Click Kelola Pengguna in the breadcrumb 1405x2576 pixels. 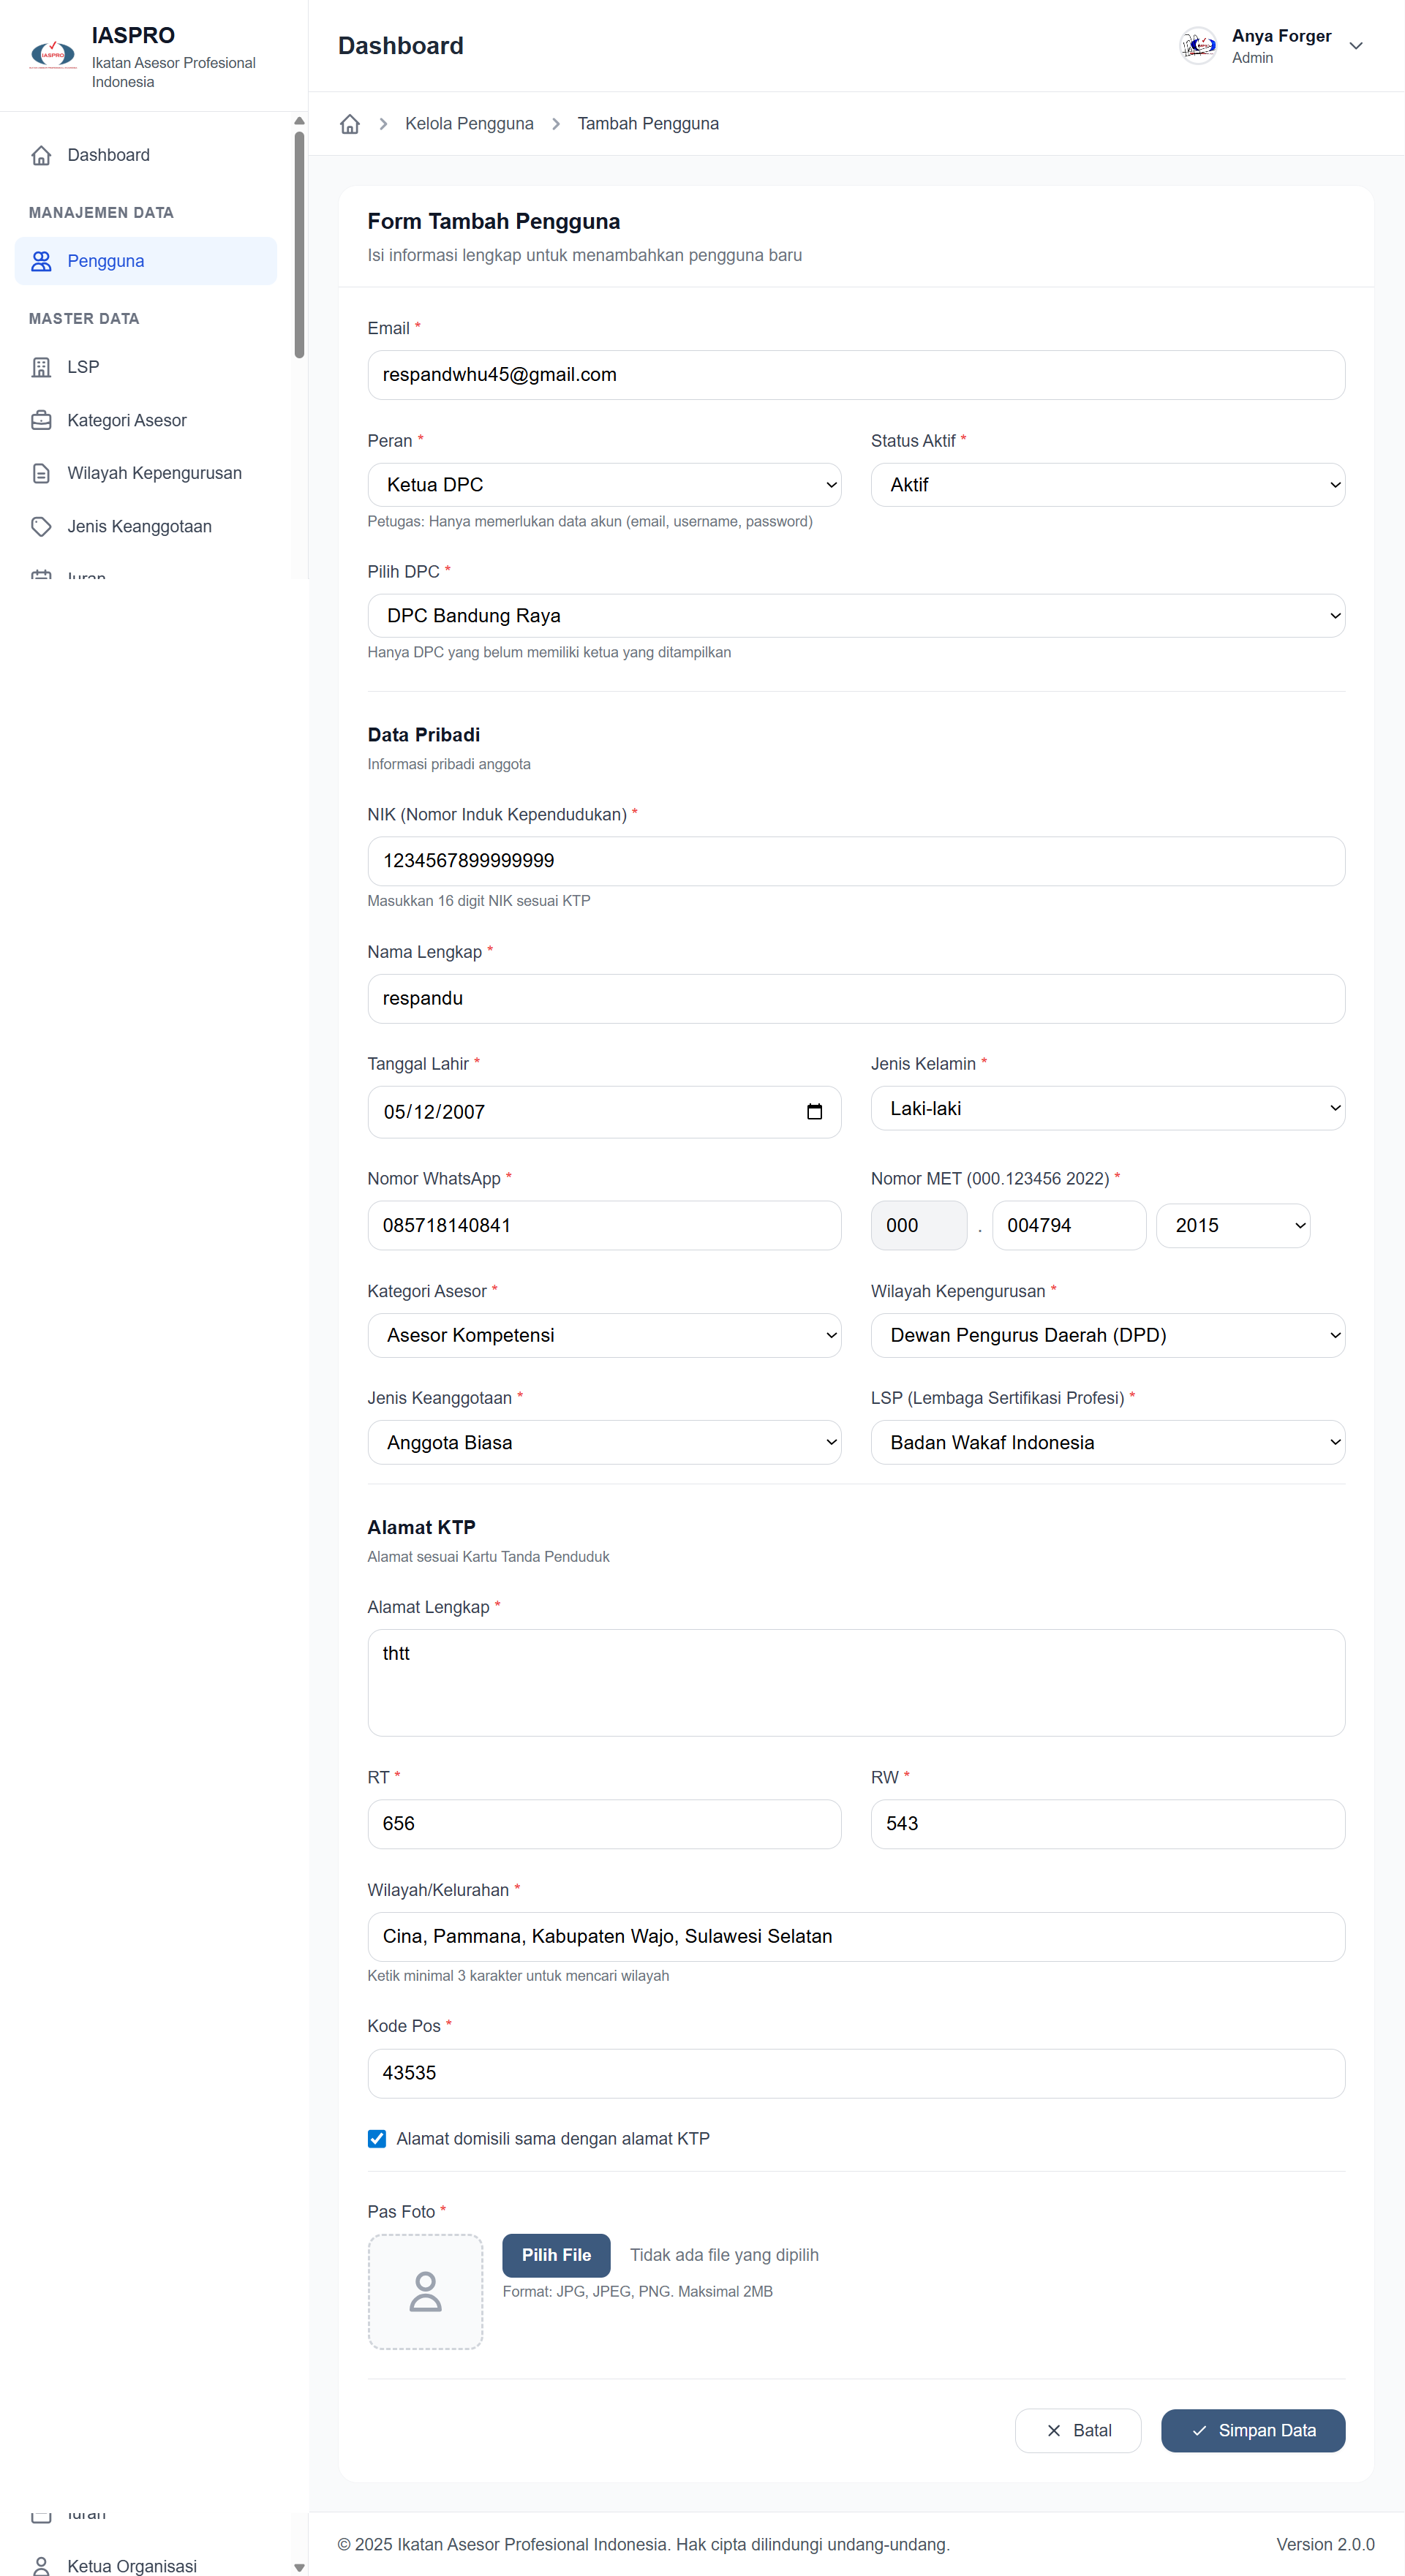point(469,123)
